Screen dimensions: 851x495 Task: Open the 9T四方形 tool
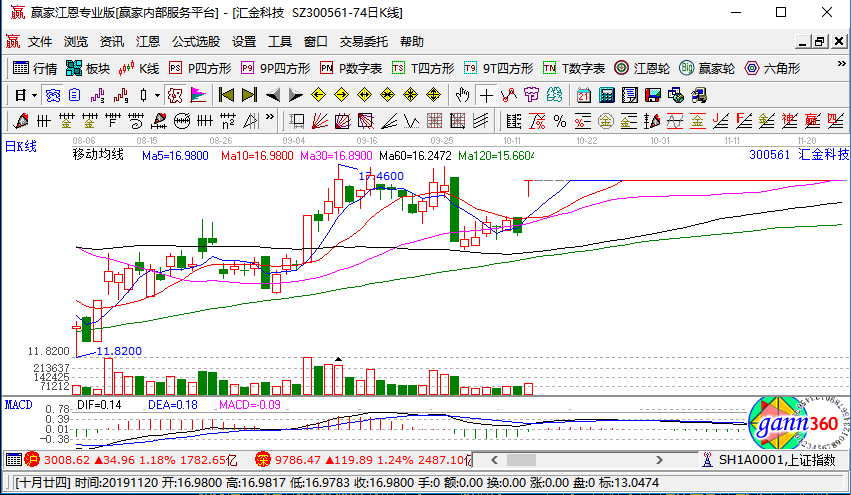(498, 68)
